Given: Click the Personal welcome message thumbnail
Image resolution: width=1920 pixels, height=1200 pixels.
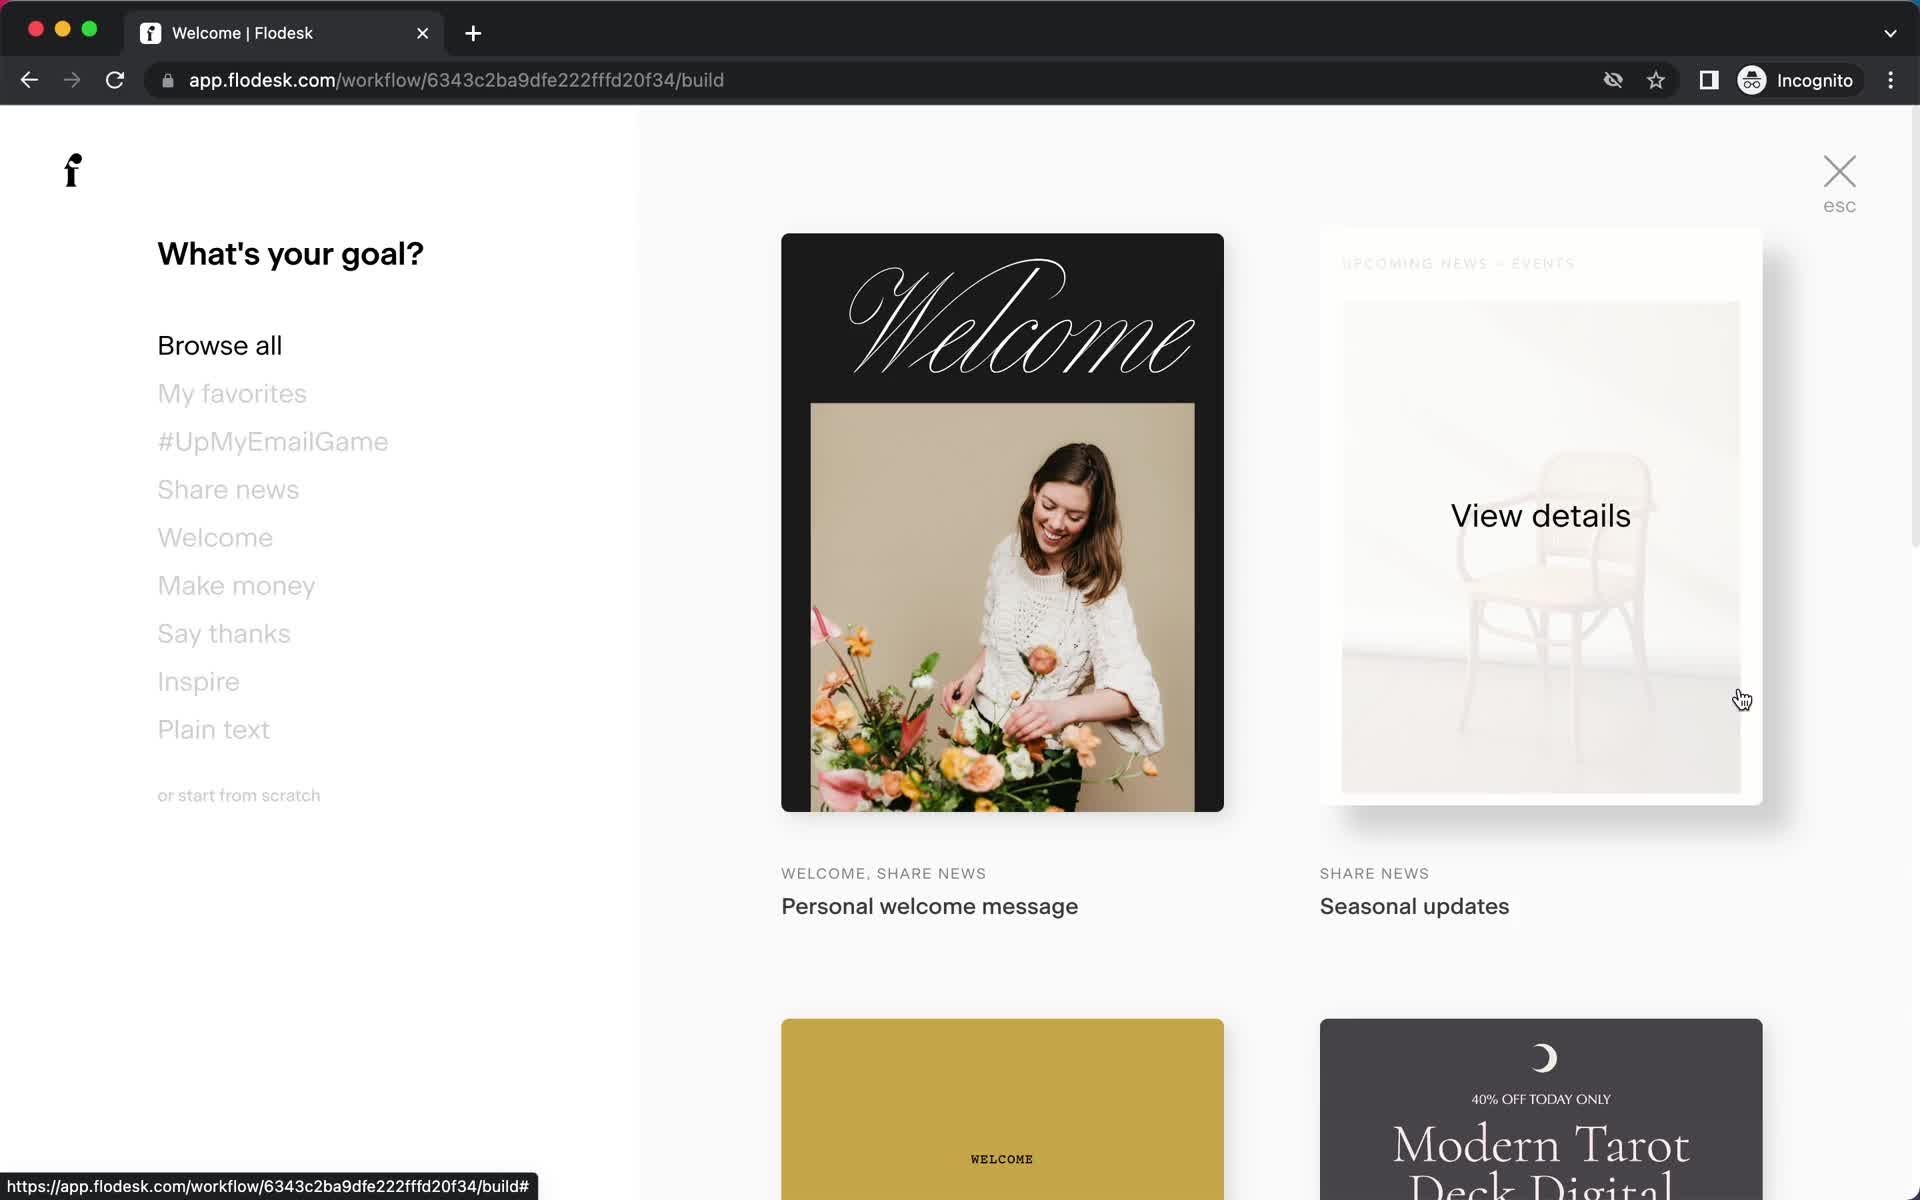Looking at the screenshot, I should pyautogui.click(x=1002, y=523).
